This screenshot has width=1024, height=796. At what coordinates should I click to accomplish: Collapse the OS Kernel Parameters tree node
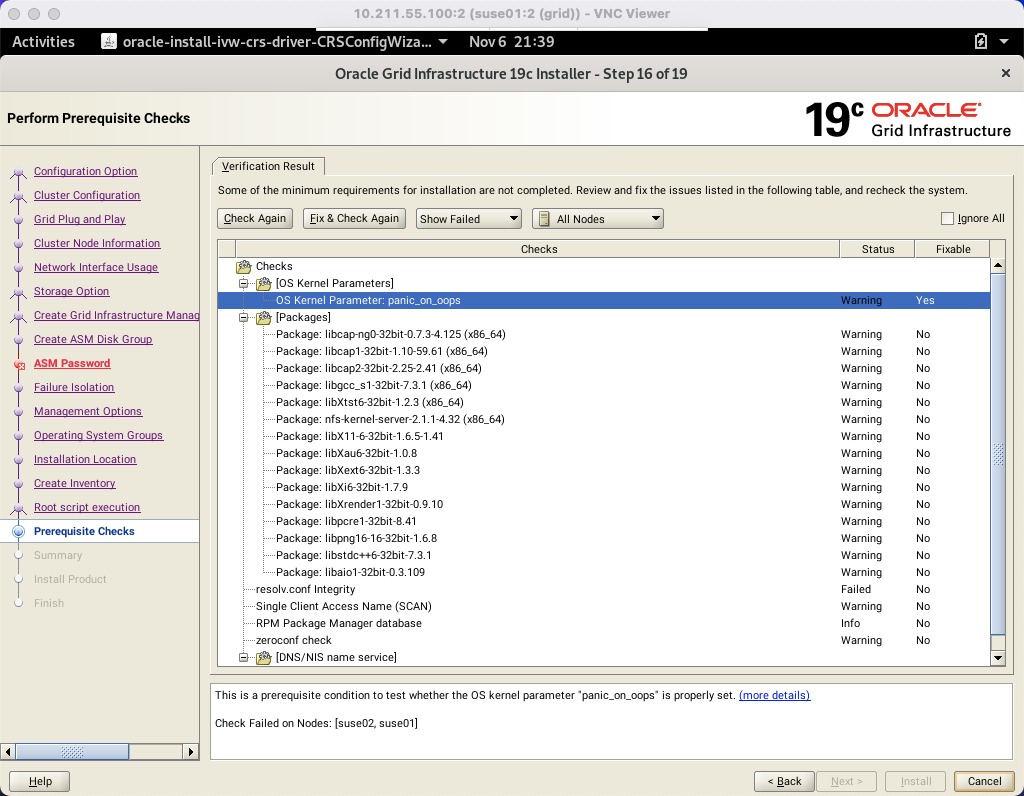[x=244, y=283]
